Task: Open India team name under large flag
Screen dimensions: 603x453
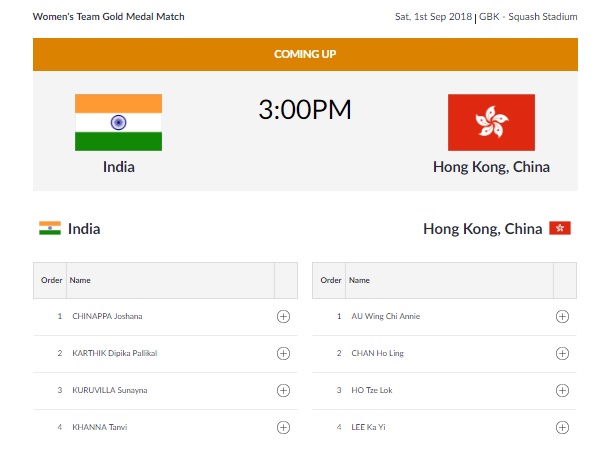Action: coord(119,167)
